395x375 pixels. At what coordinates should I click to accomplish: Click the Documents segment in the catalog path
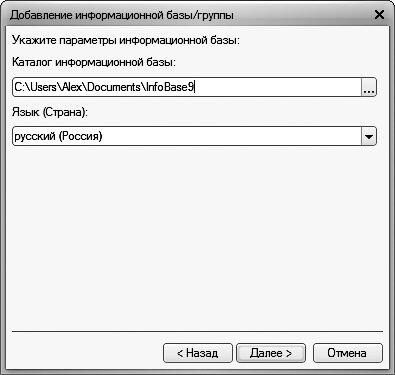tap(114, 87)
